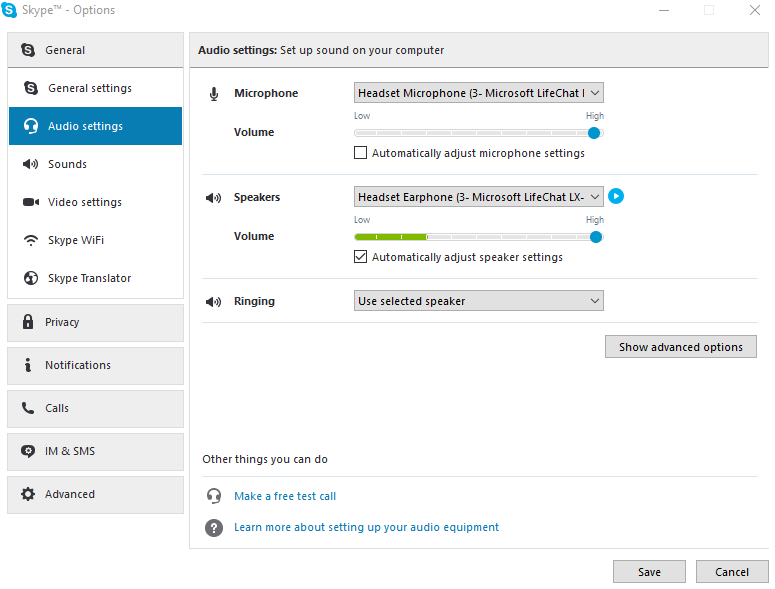
Task: Expand the IM & SMS section
Action: (95, 452)
